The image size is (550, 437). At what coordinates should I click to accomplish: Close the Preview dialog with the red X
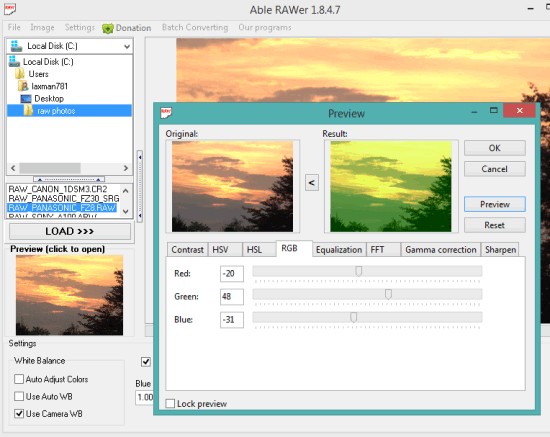[519, 111]
